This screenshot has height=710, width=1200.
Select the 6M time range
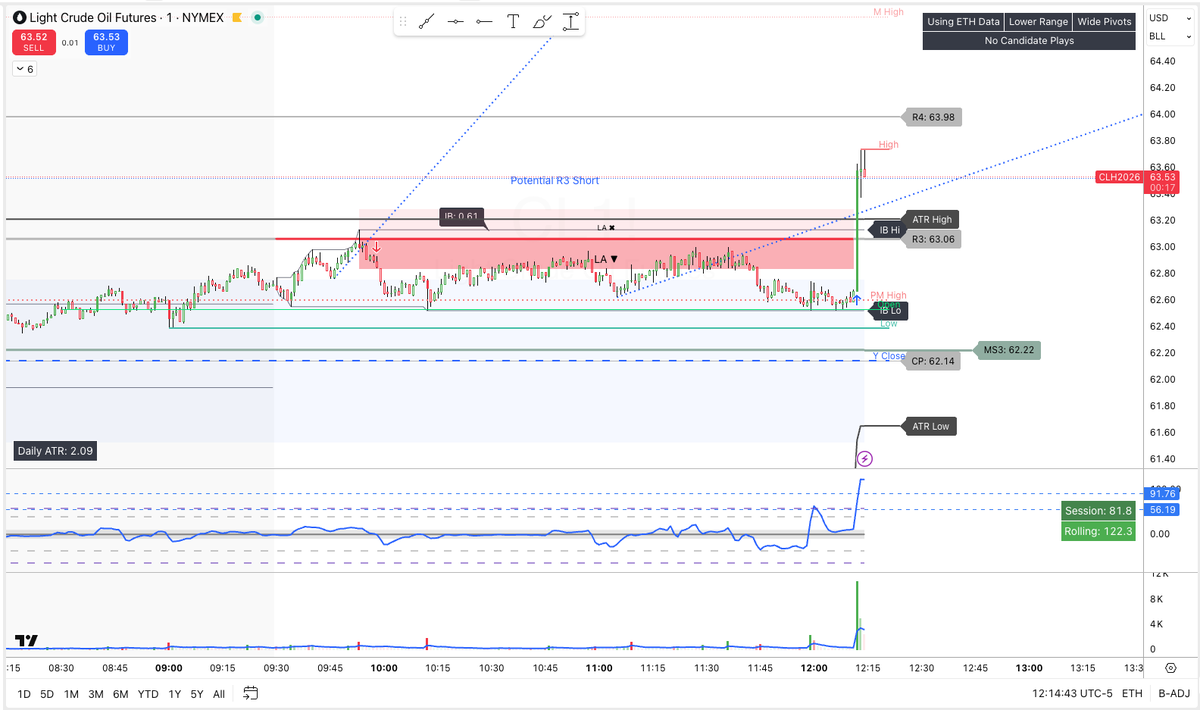[x=120, y=693]
